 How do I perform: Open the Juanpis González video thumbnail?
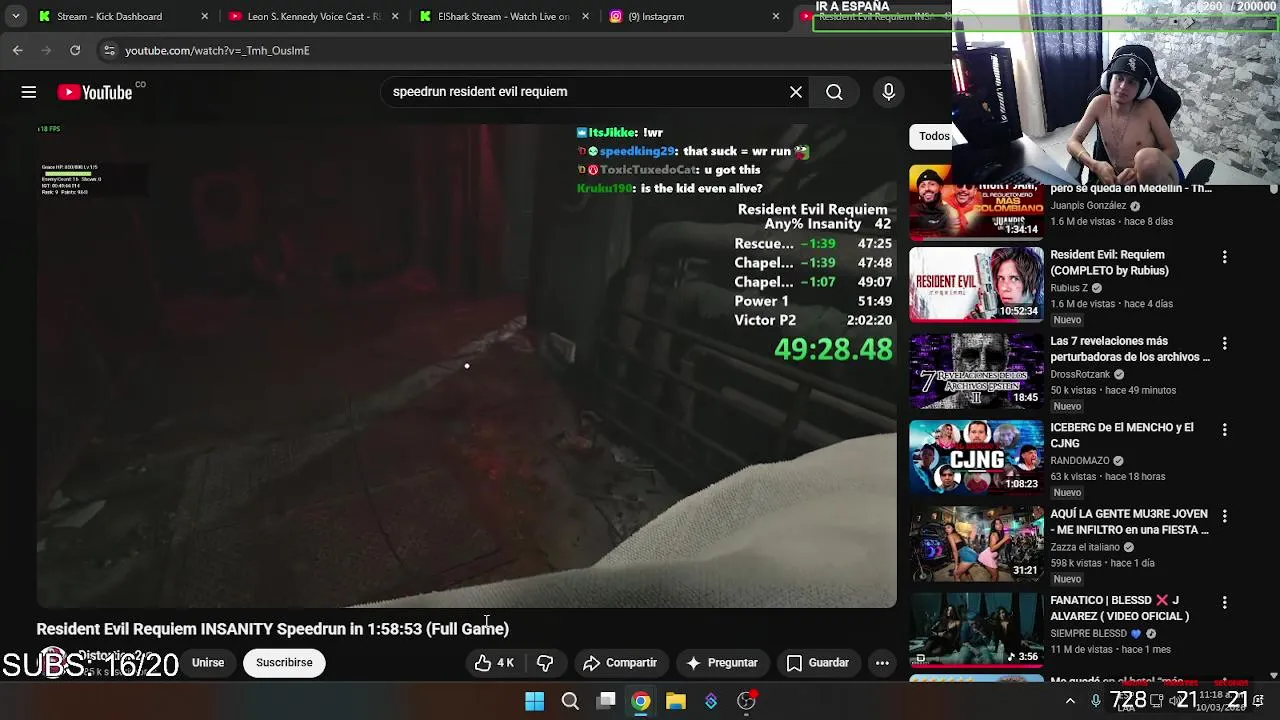tap(976, 204)
